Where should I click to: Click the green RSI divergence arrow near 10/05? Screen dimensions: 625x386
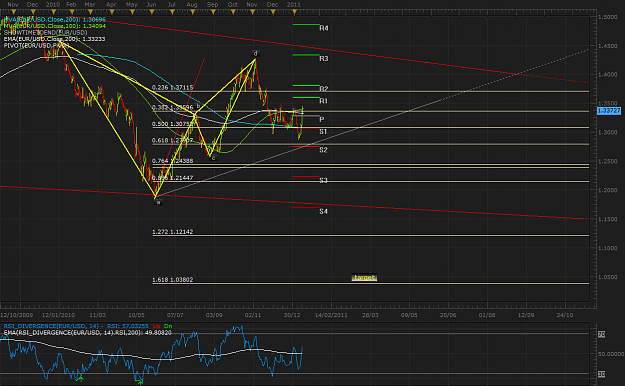140,382
